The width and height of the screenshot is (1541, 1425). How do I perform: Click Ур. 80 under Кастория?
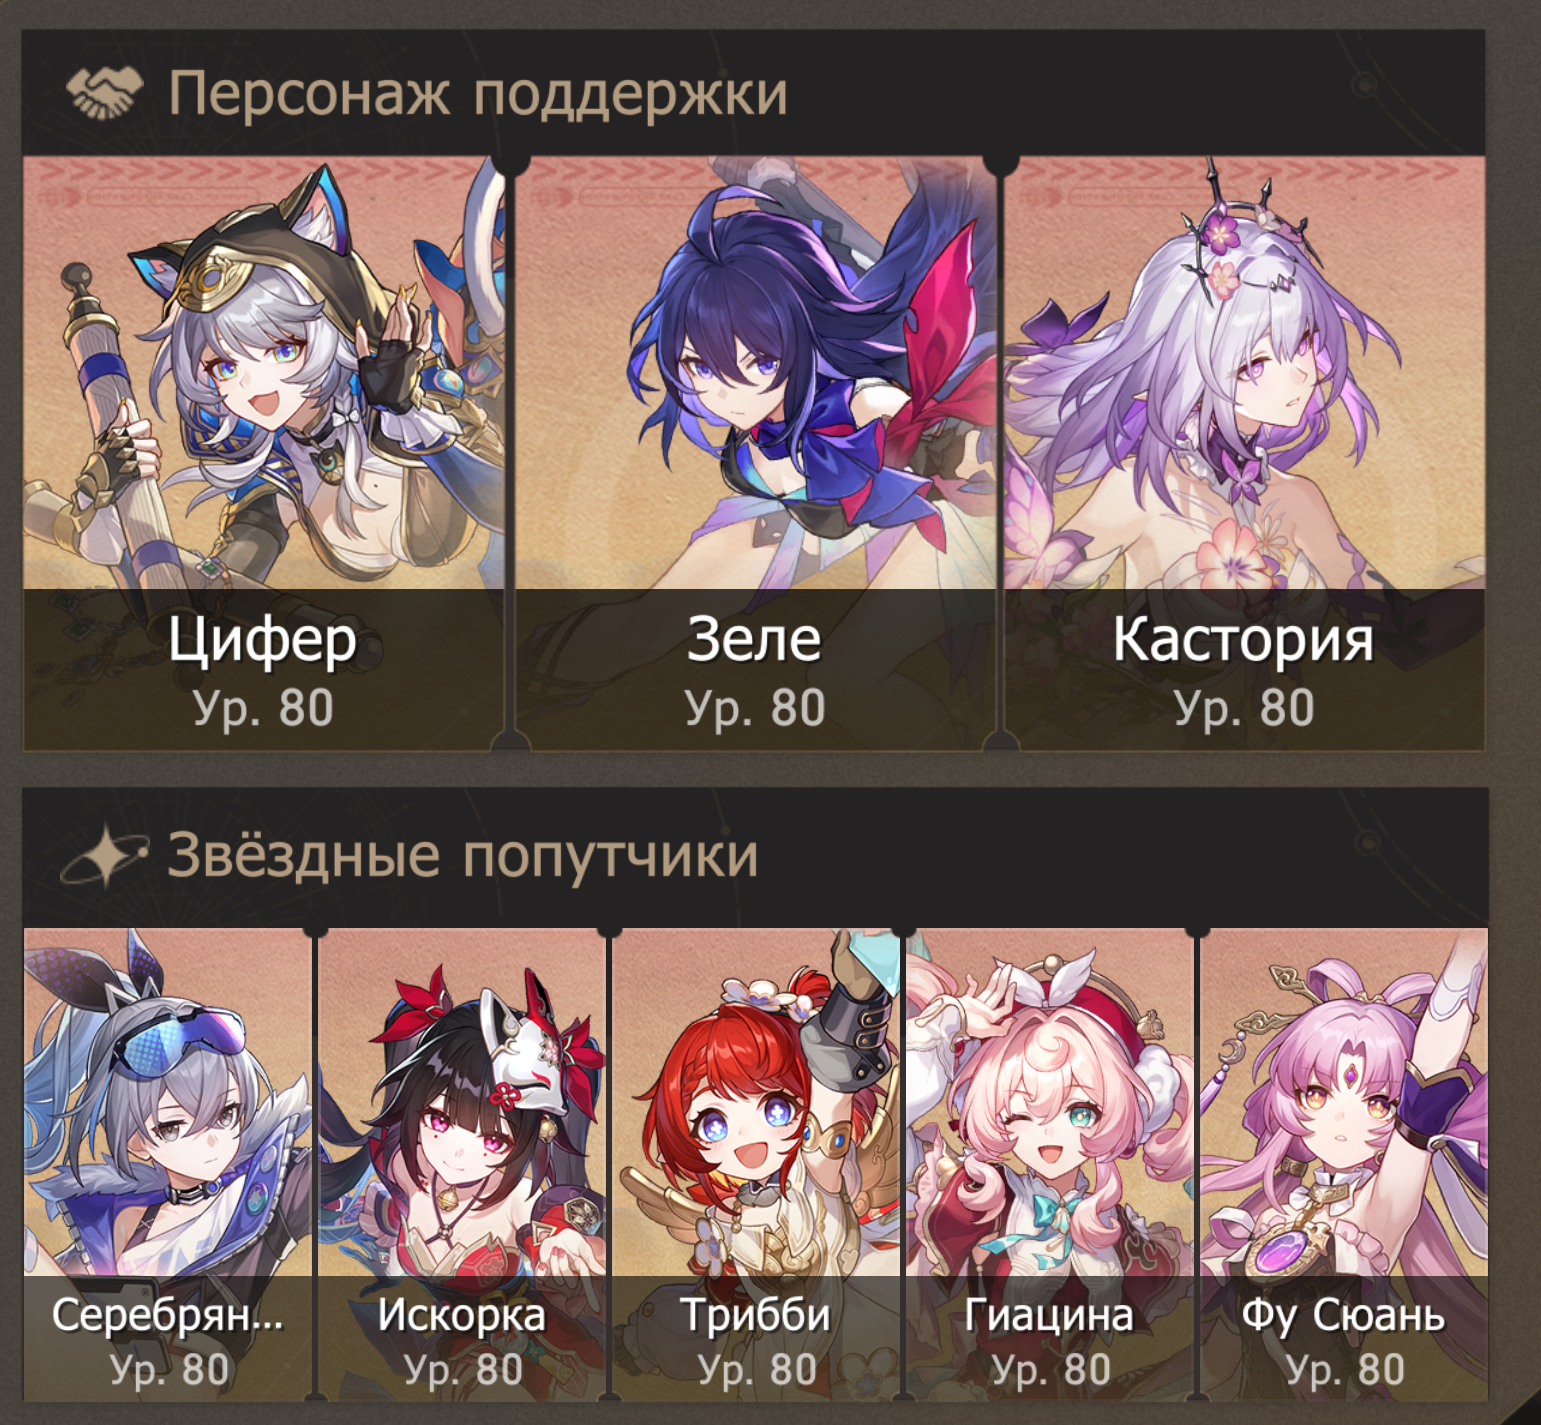1244,708
